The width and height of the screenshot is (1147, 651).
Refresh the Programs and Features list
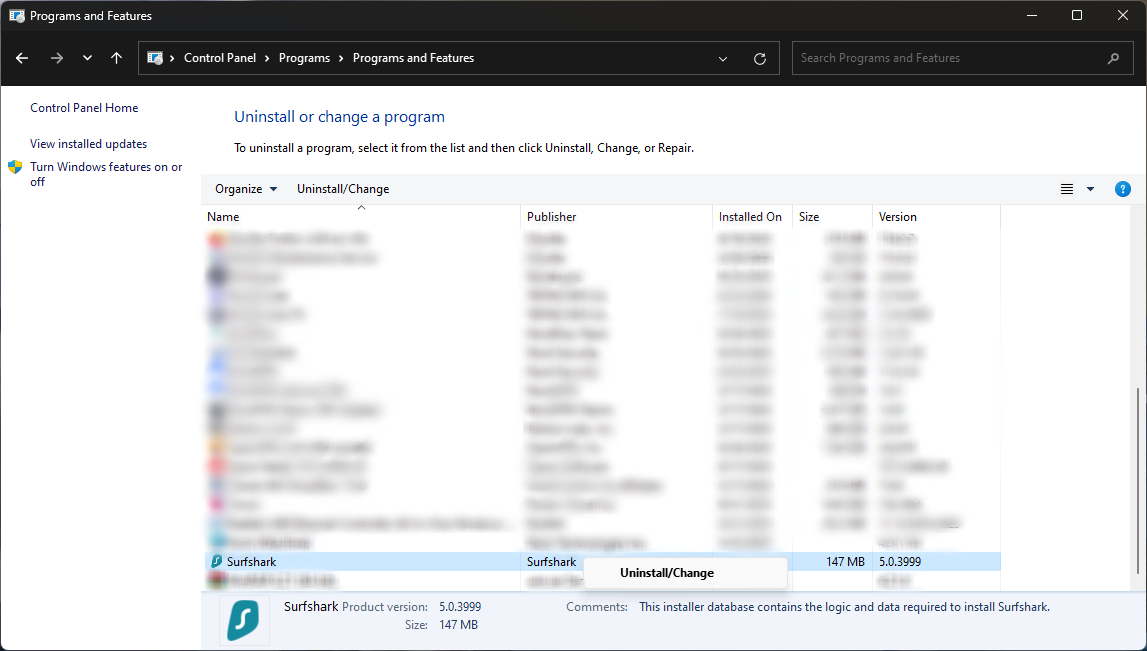pyautogui.click(x=760, y=58)
